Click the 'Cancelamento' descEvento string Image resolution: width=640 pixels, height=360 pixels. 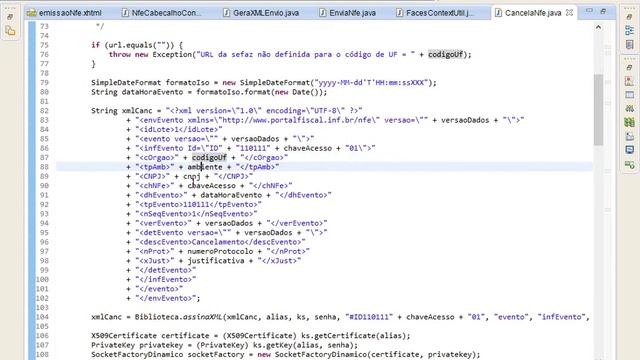(220, 242)
